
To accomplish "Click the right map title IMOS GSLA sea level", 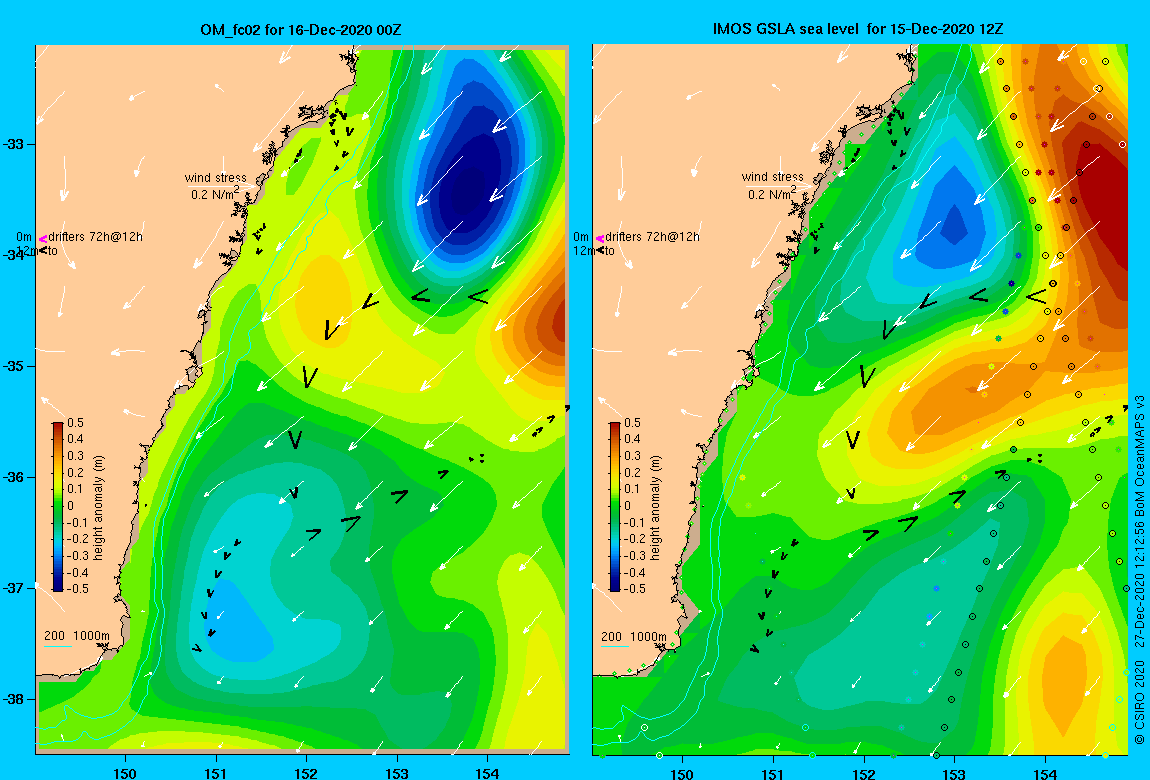I will pyautogui.click(x=786, y=29).
